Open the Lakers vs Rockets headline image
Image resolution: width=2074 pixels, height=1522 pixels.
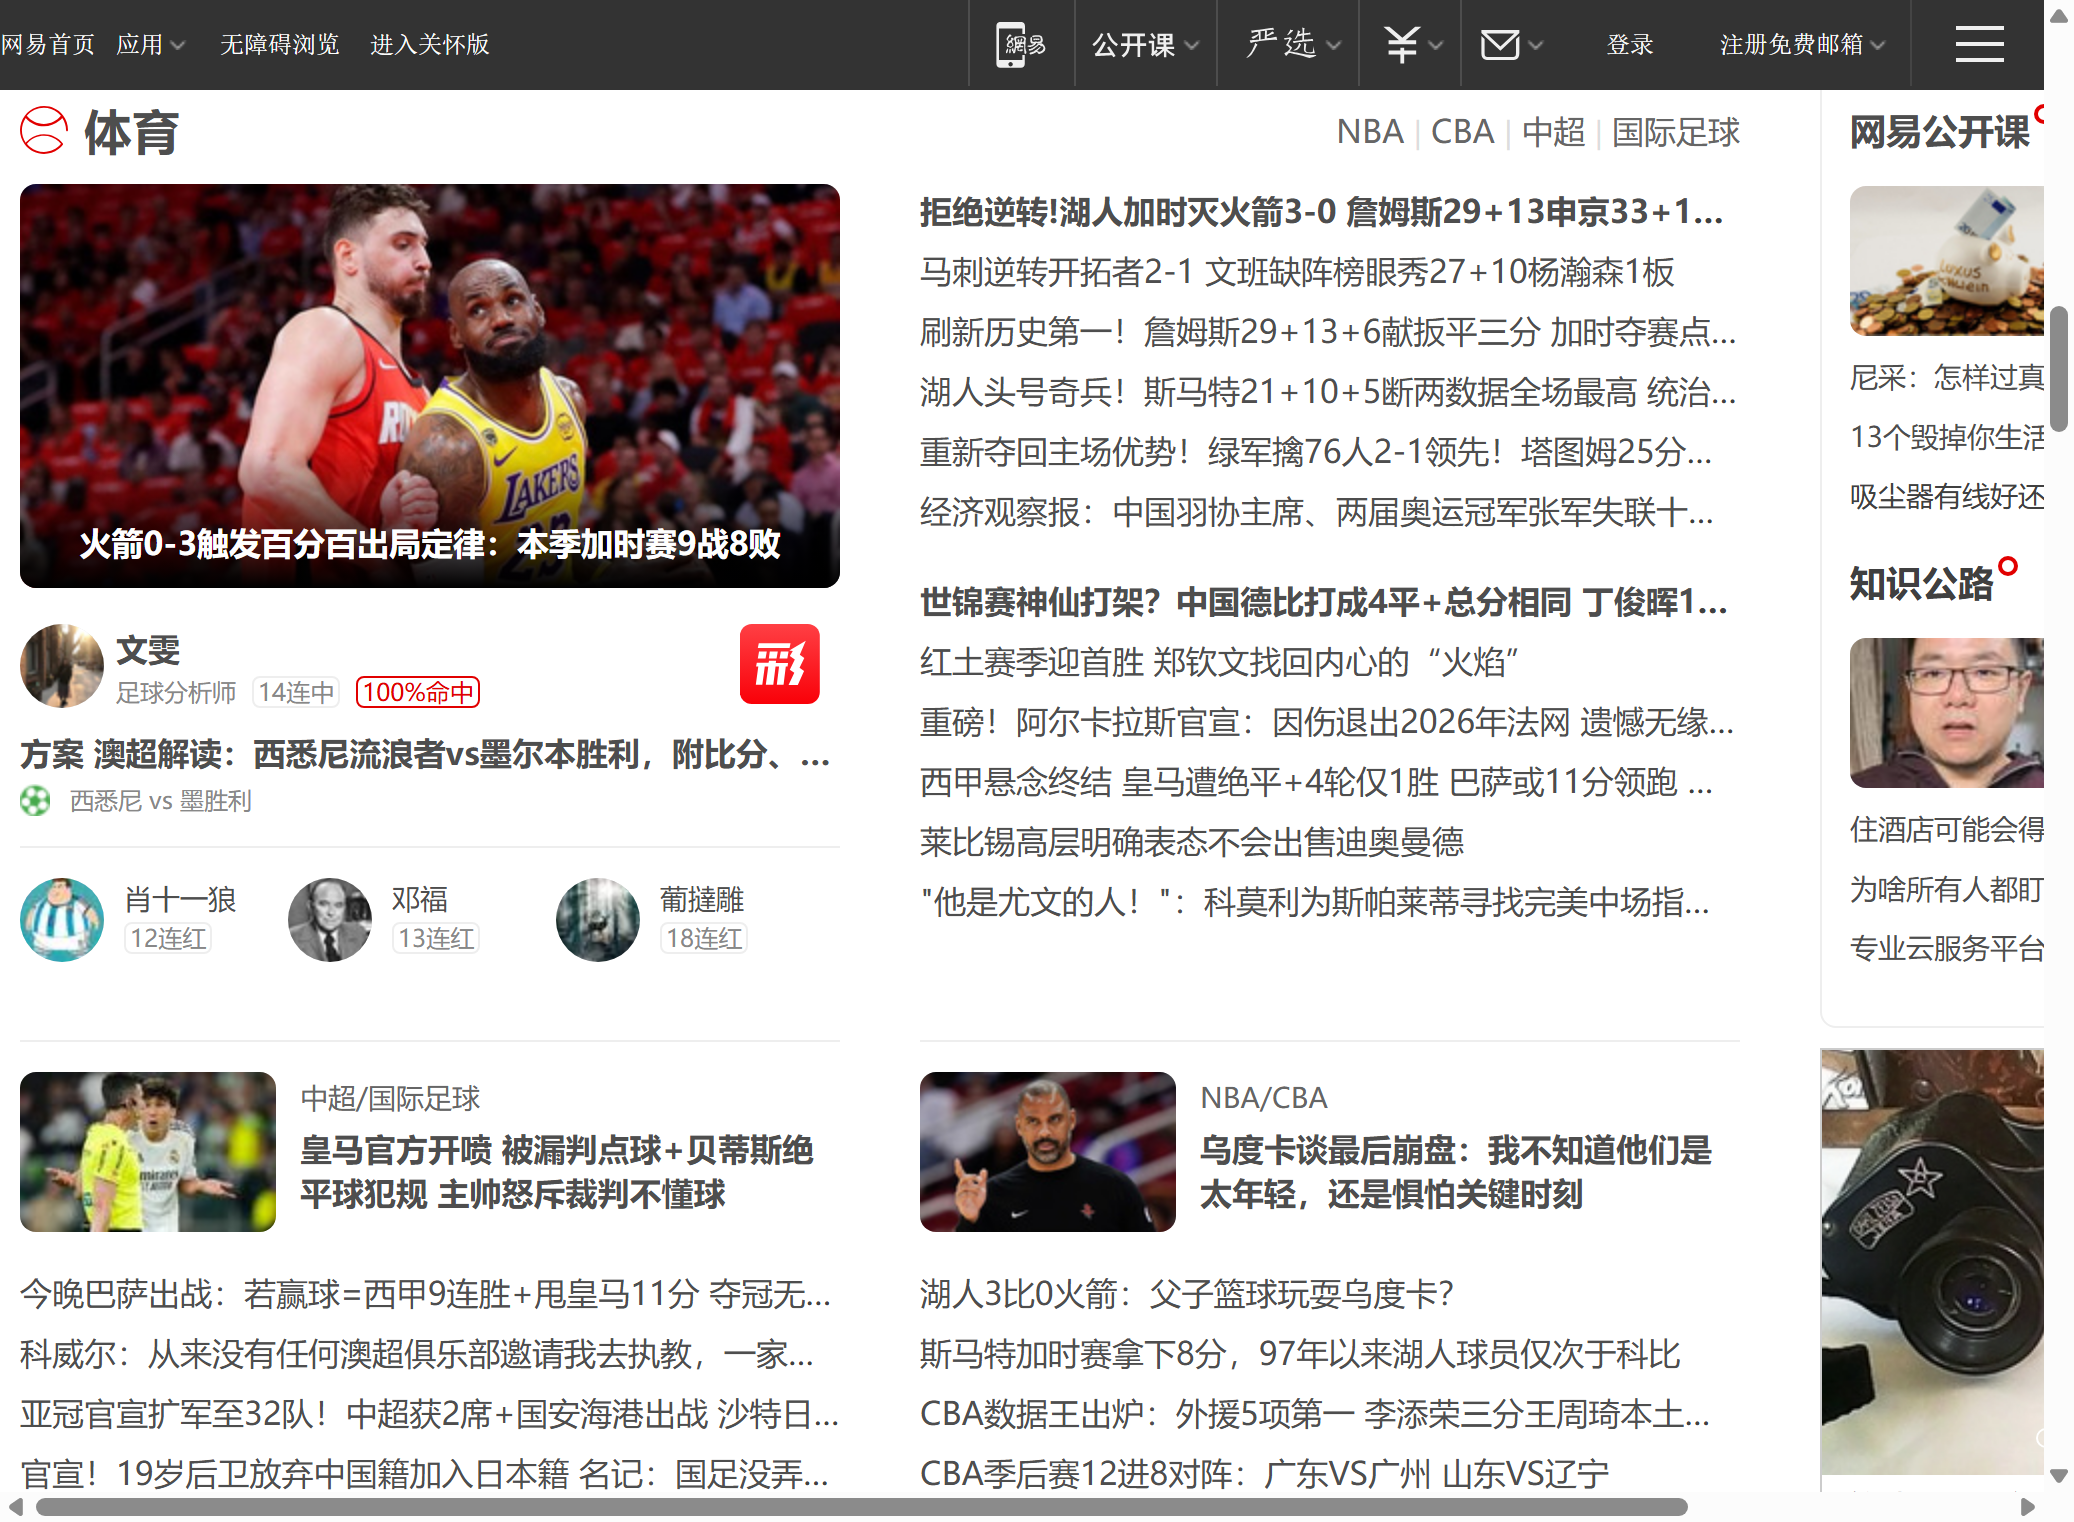[x=429, y=385]
